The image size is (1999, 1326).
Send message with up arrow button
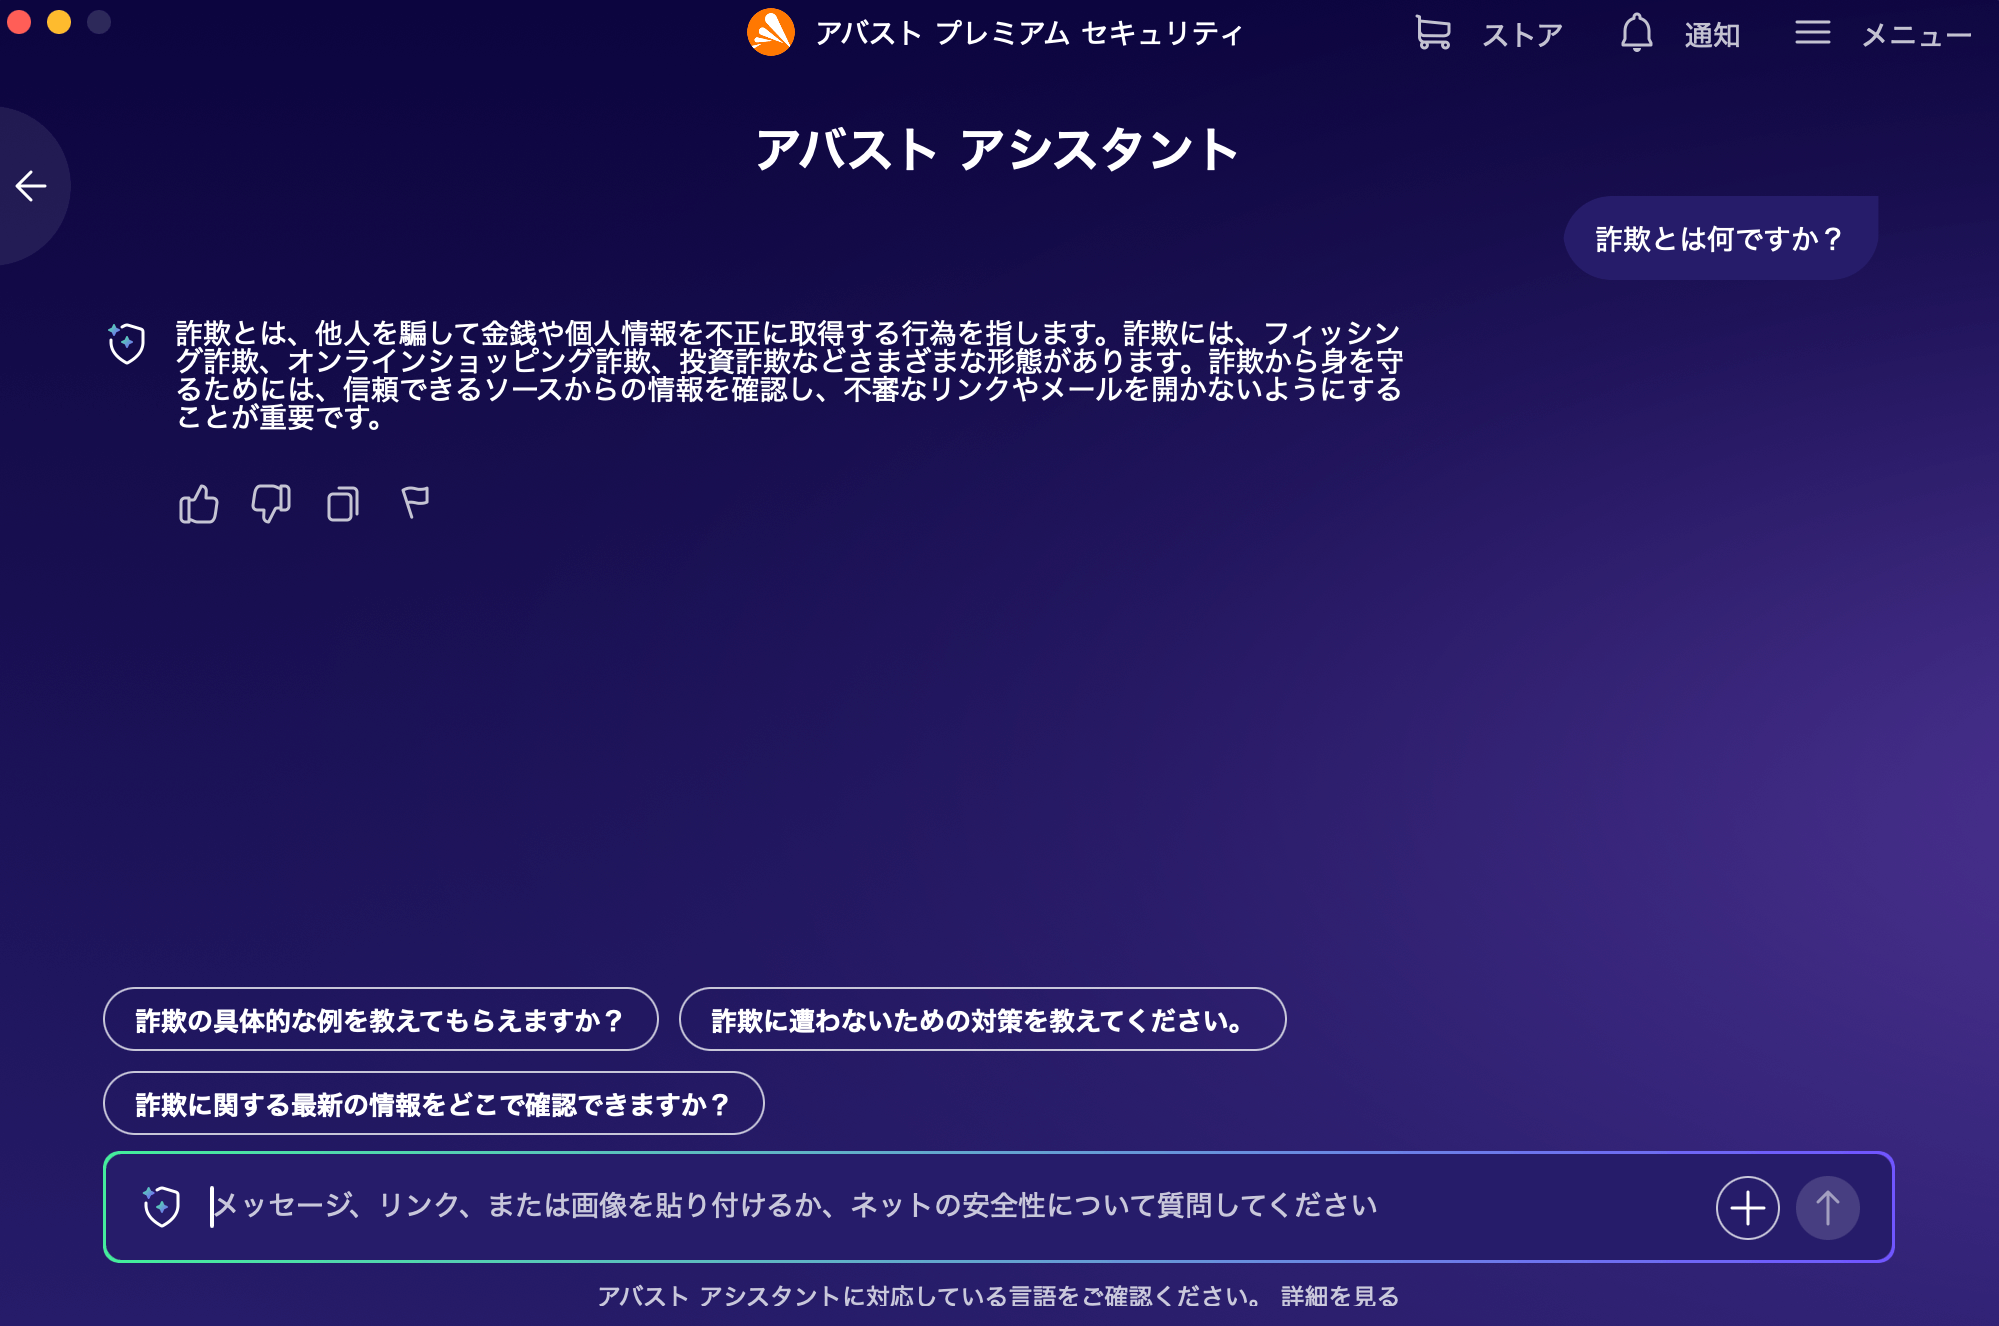[x=1827, y=1208]
